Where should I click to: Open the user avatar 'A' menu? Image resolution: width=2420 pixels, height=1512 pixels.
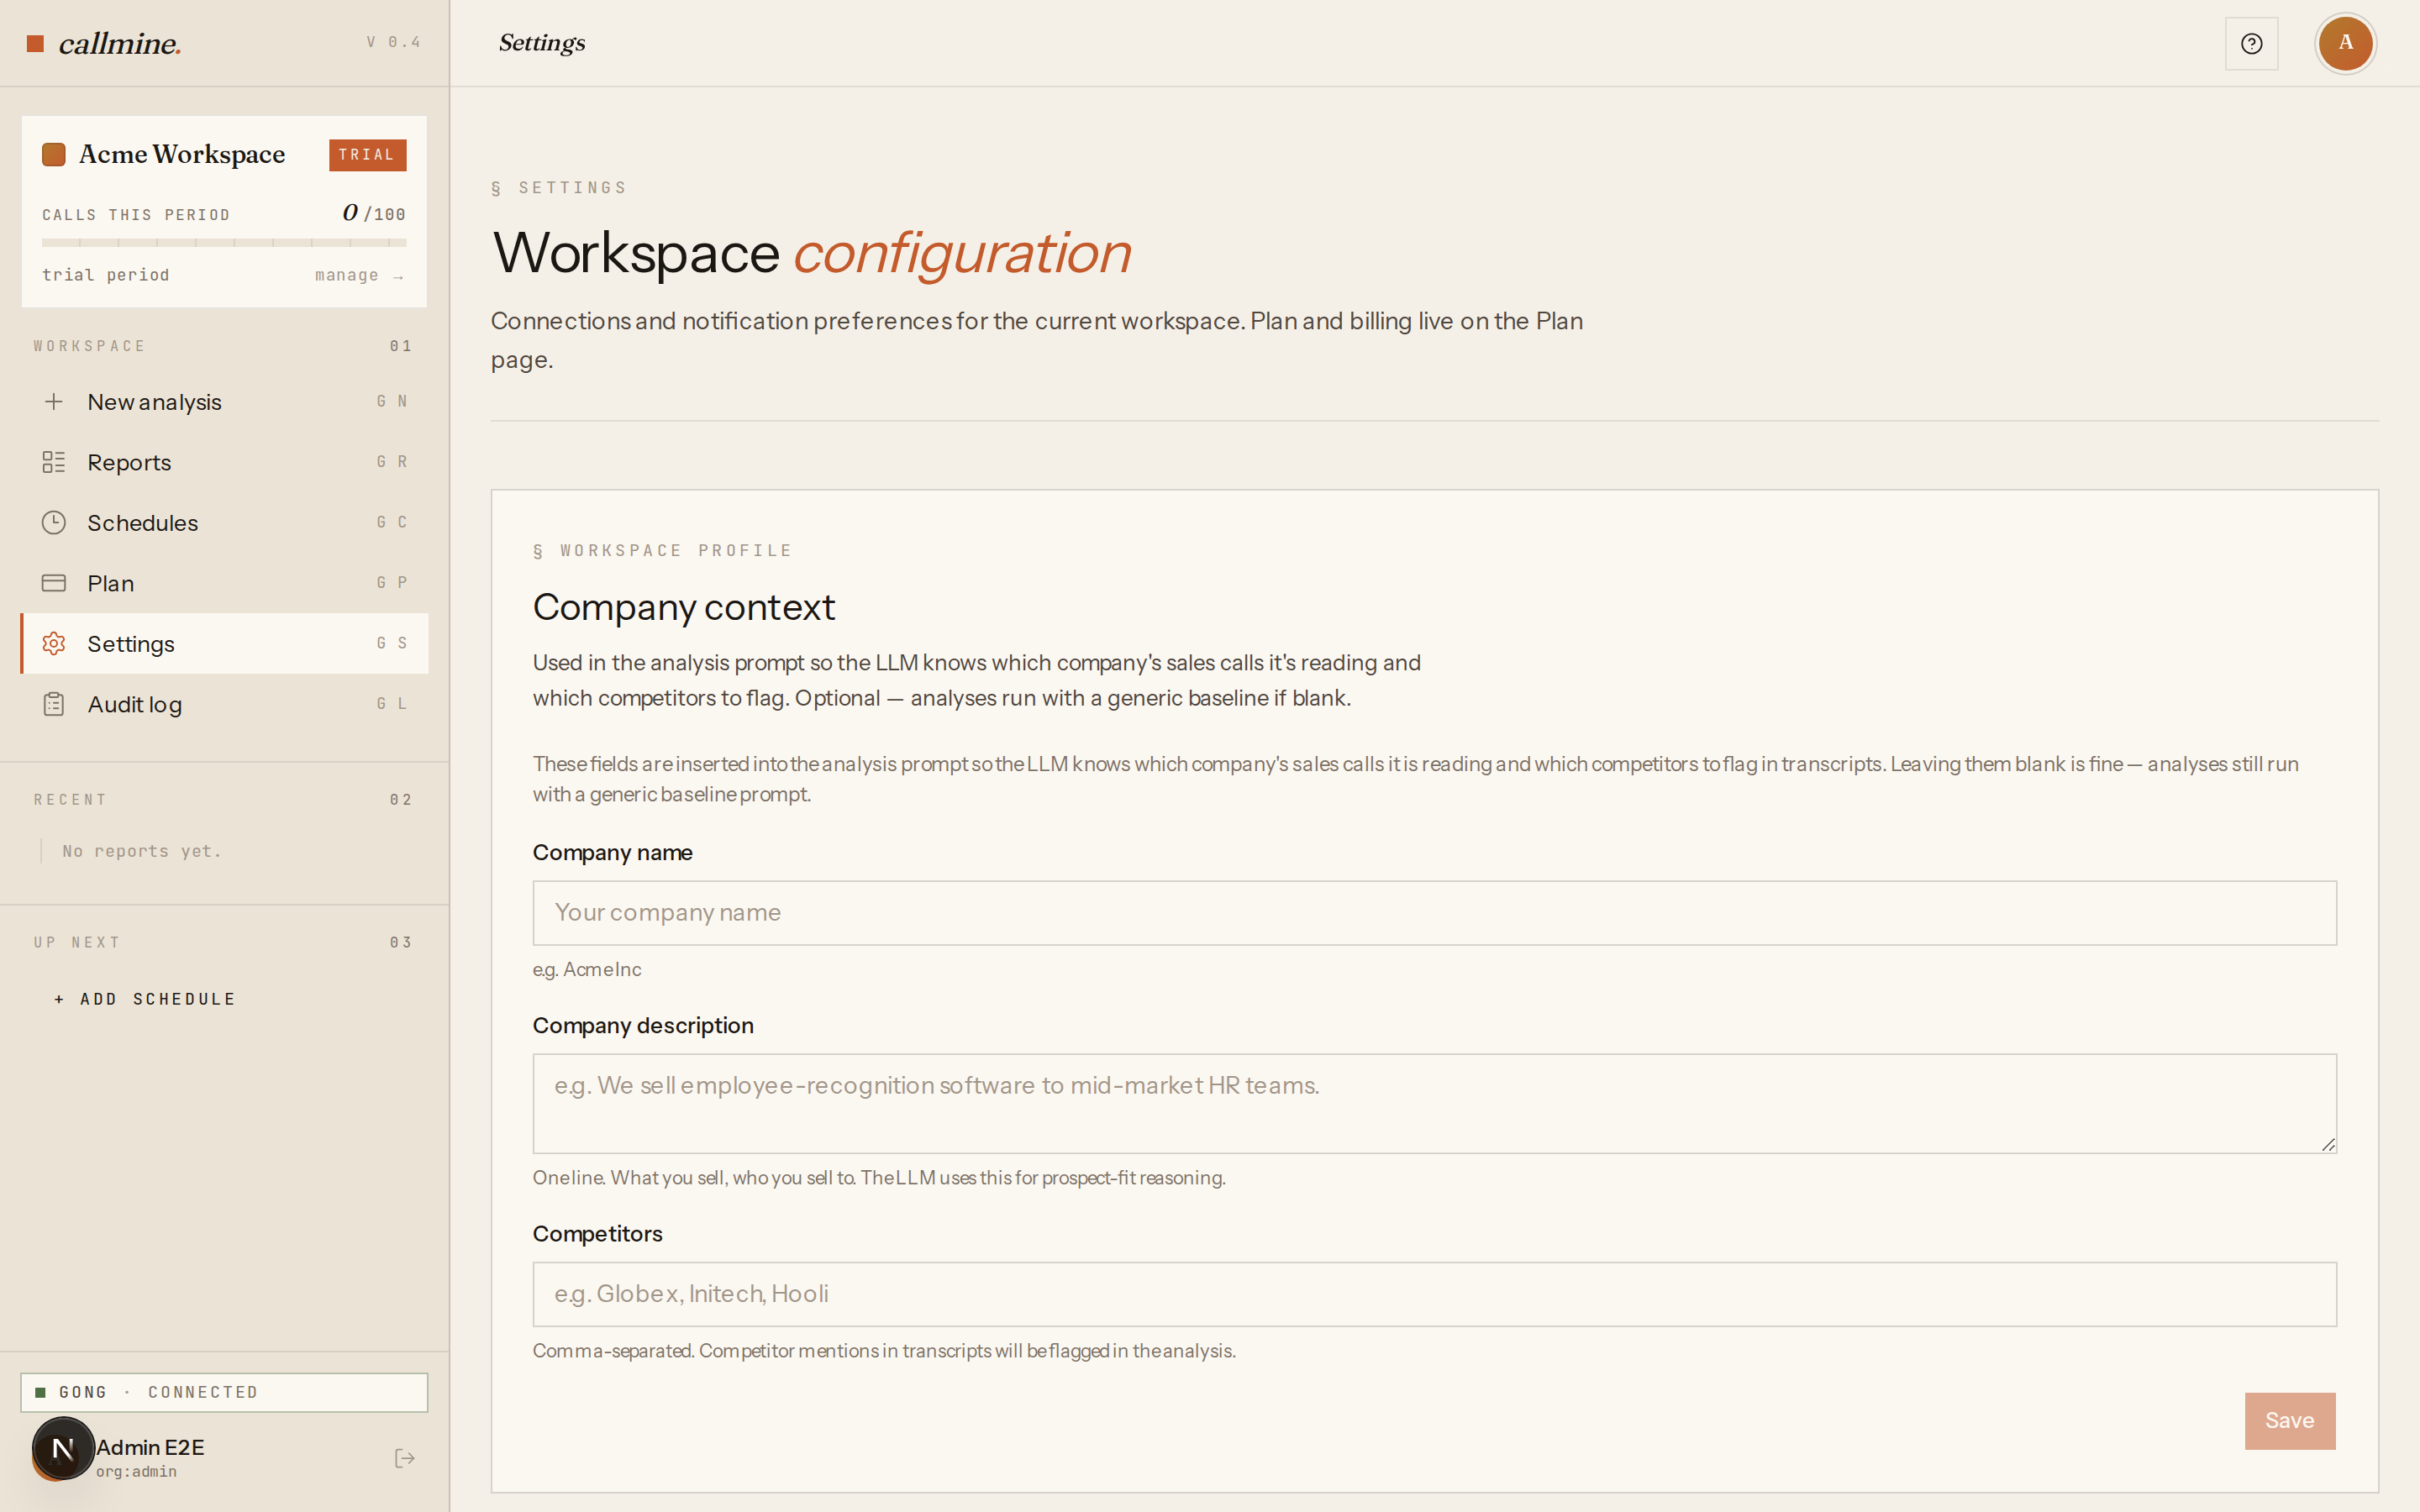tap(2345, 43)
